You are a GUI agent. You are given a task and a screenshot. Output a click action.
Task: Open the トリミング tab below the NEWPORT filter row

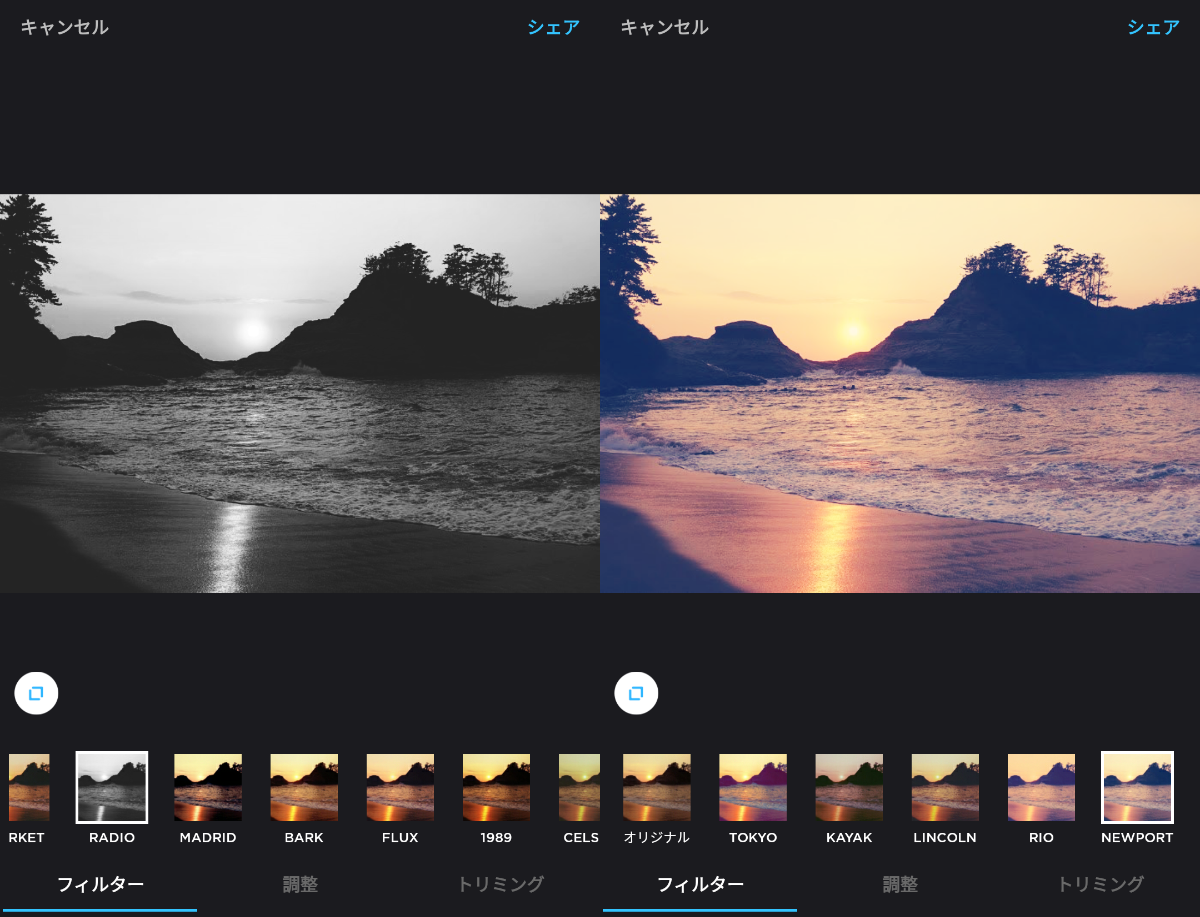pos(1100,885)
